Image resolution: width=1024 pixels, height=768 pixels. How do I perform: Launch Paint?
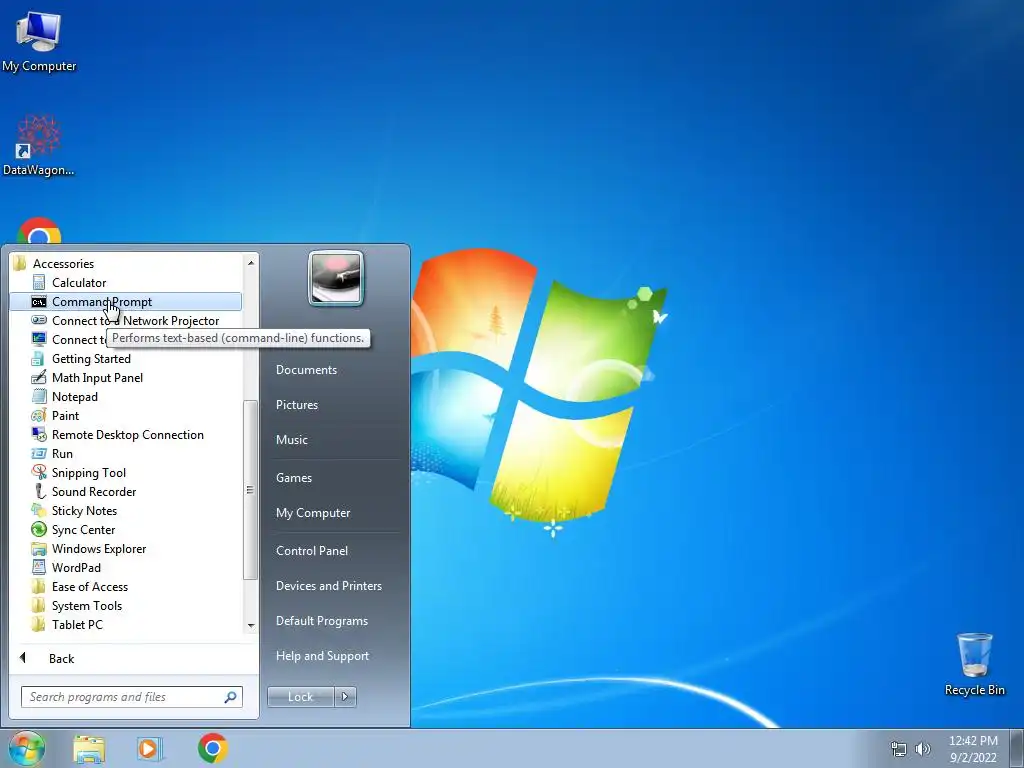125,415
